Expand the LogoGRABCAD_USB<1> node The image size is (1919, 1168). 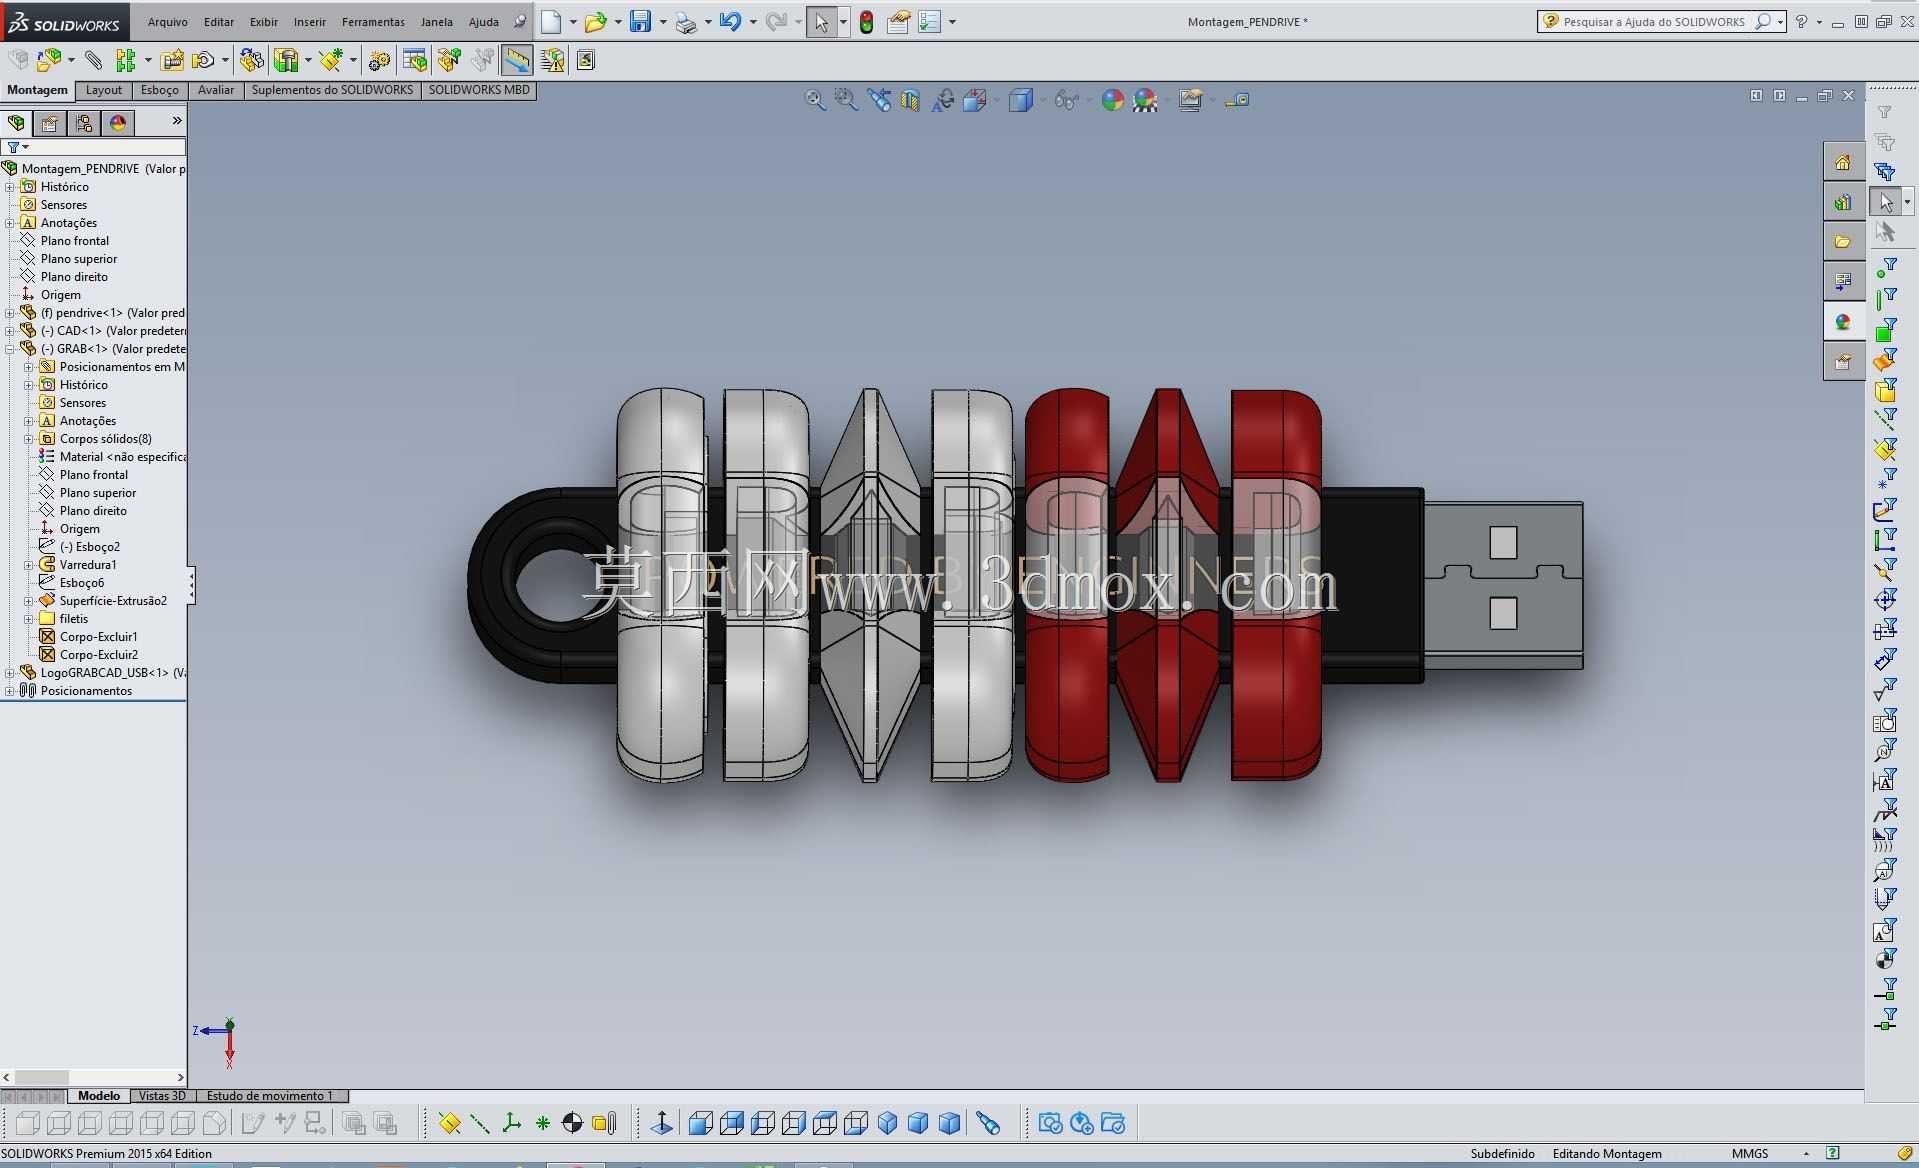pyautogui.click(x=9, y=673)
